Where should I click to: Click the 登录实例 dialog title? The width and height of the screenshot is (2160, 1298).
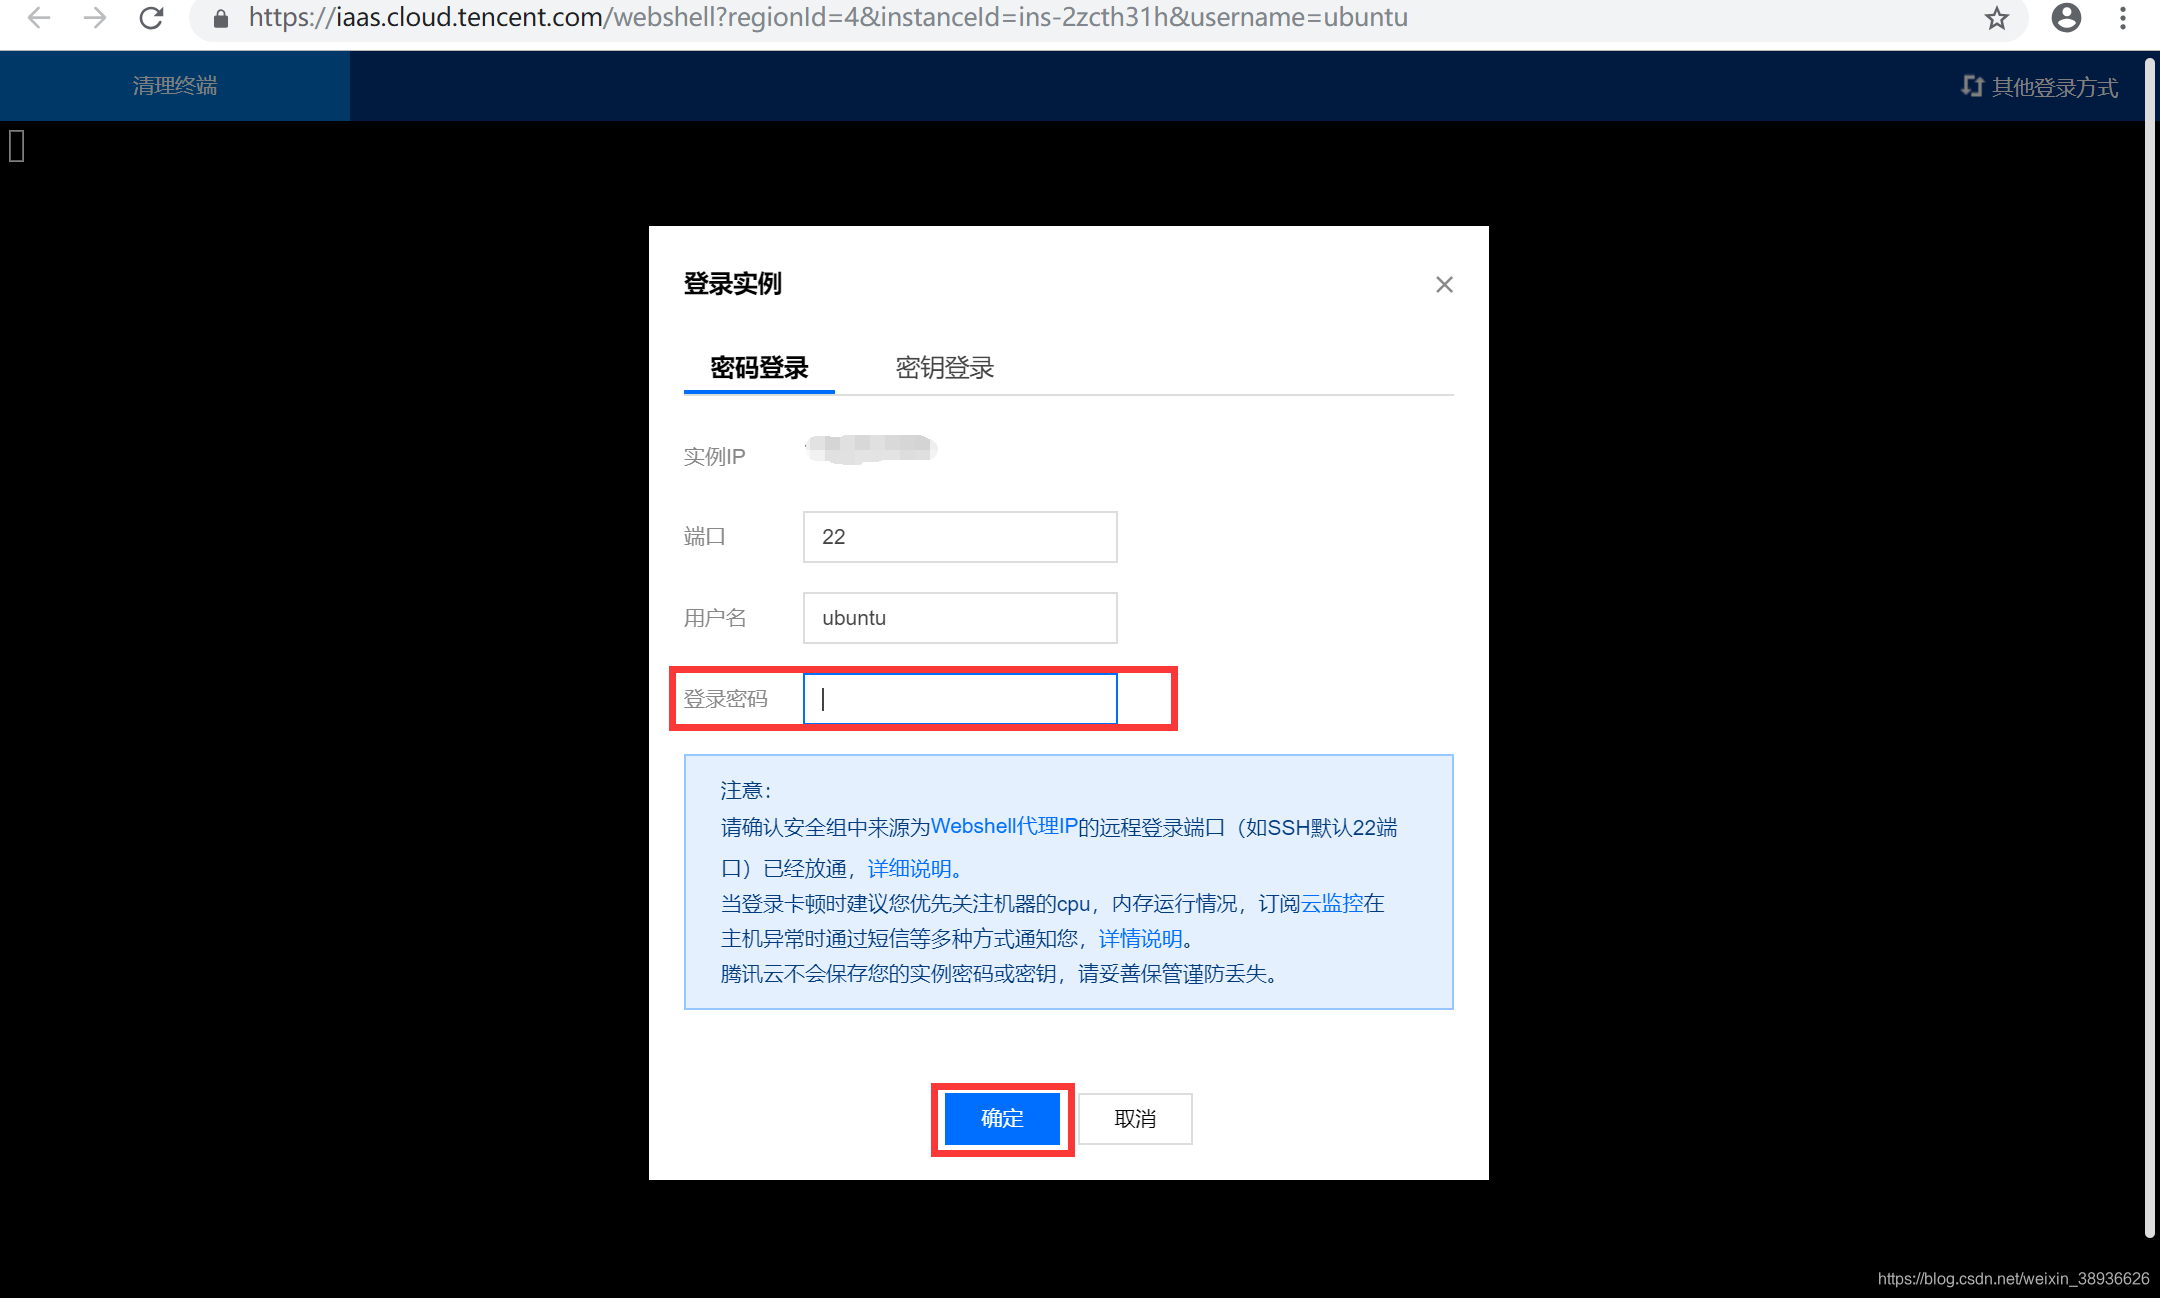click(733, 284)
